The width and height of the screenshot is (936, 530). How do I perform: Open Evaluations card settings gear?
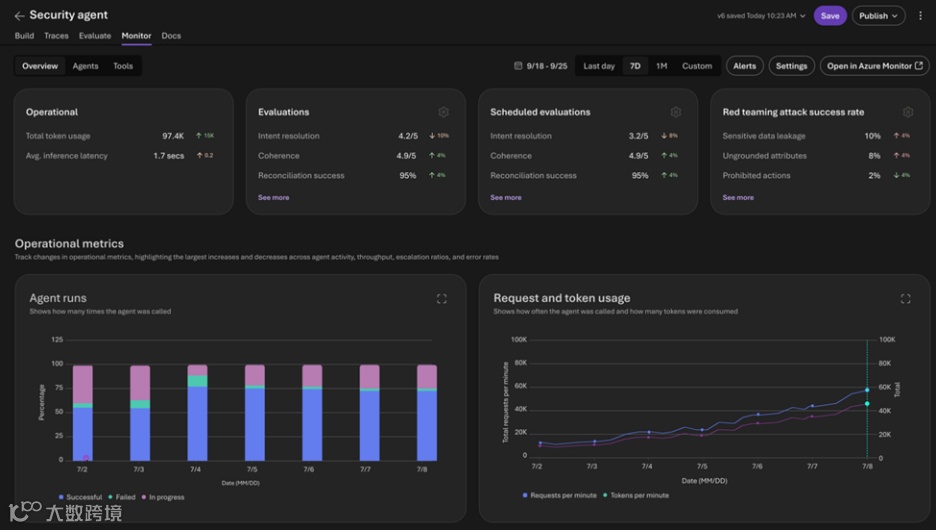(x=444, y=112)
